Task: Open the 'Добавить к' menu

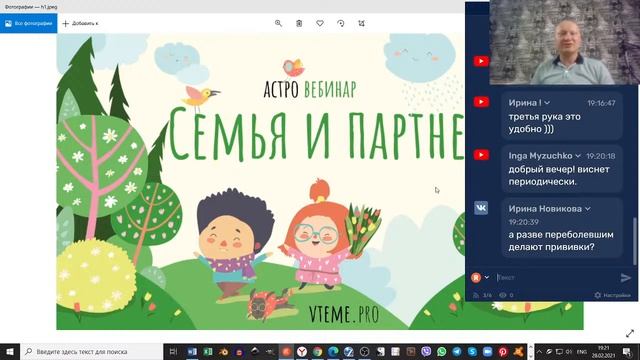Action: pyautogui.click(x=80, y=23)
